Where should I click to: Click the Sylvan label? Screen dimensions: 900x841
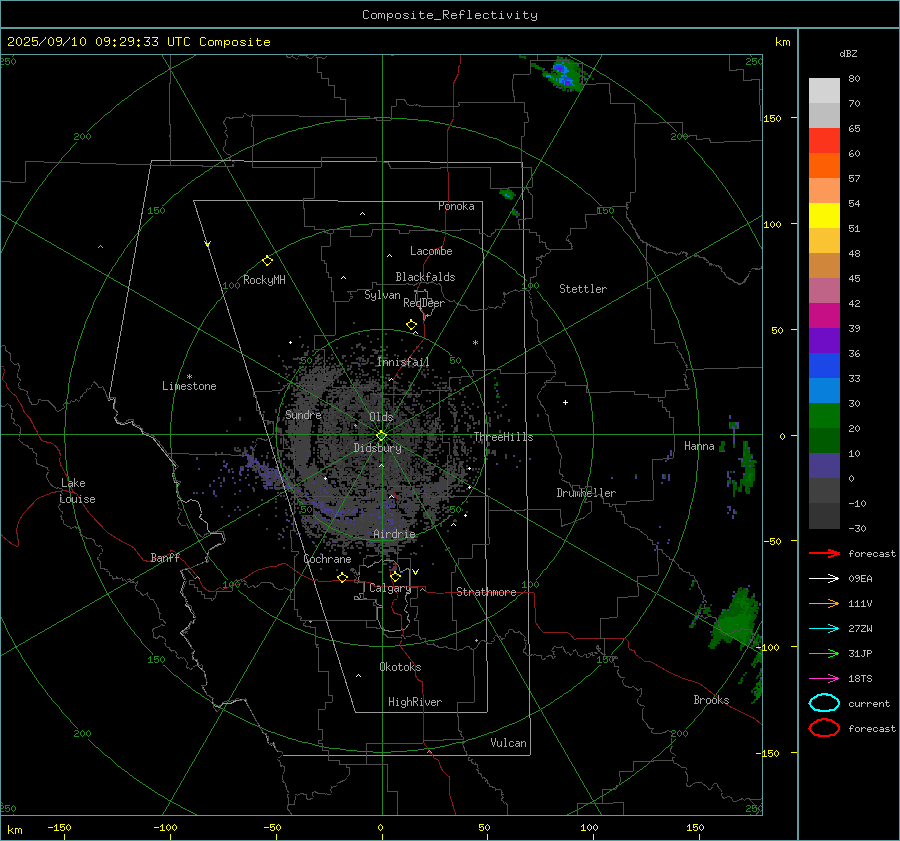tap(382, 295)
